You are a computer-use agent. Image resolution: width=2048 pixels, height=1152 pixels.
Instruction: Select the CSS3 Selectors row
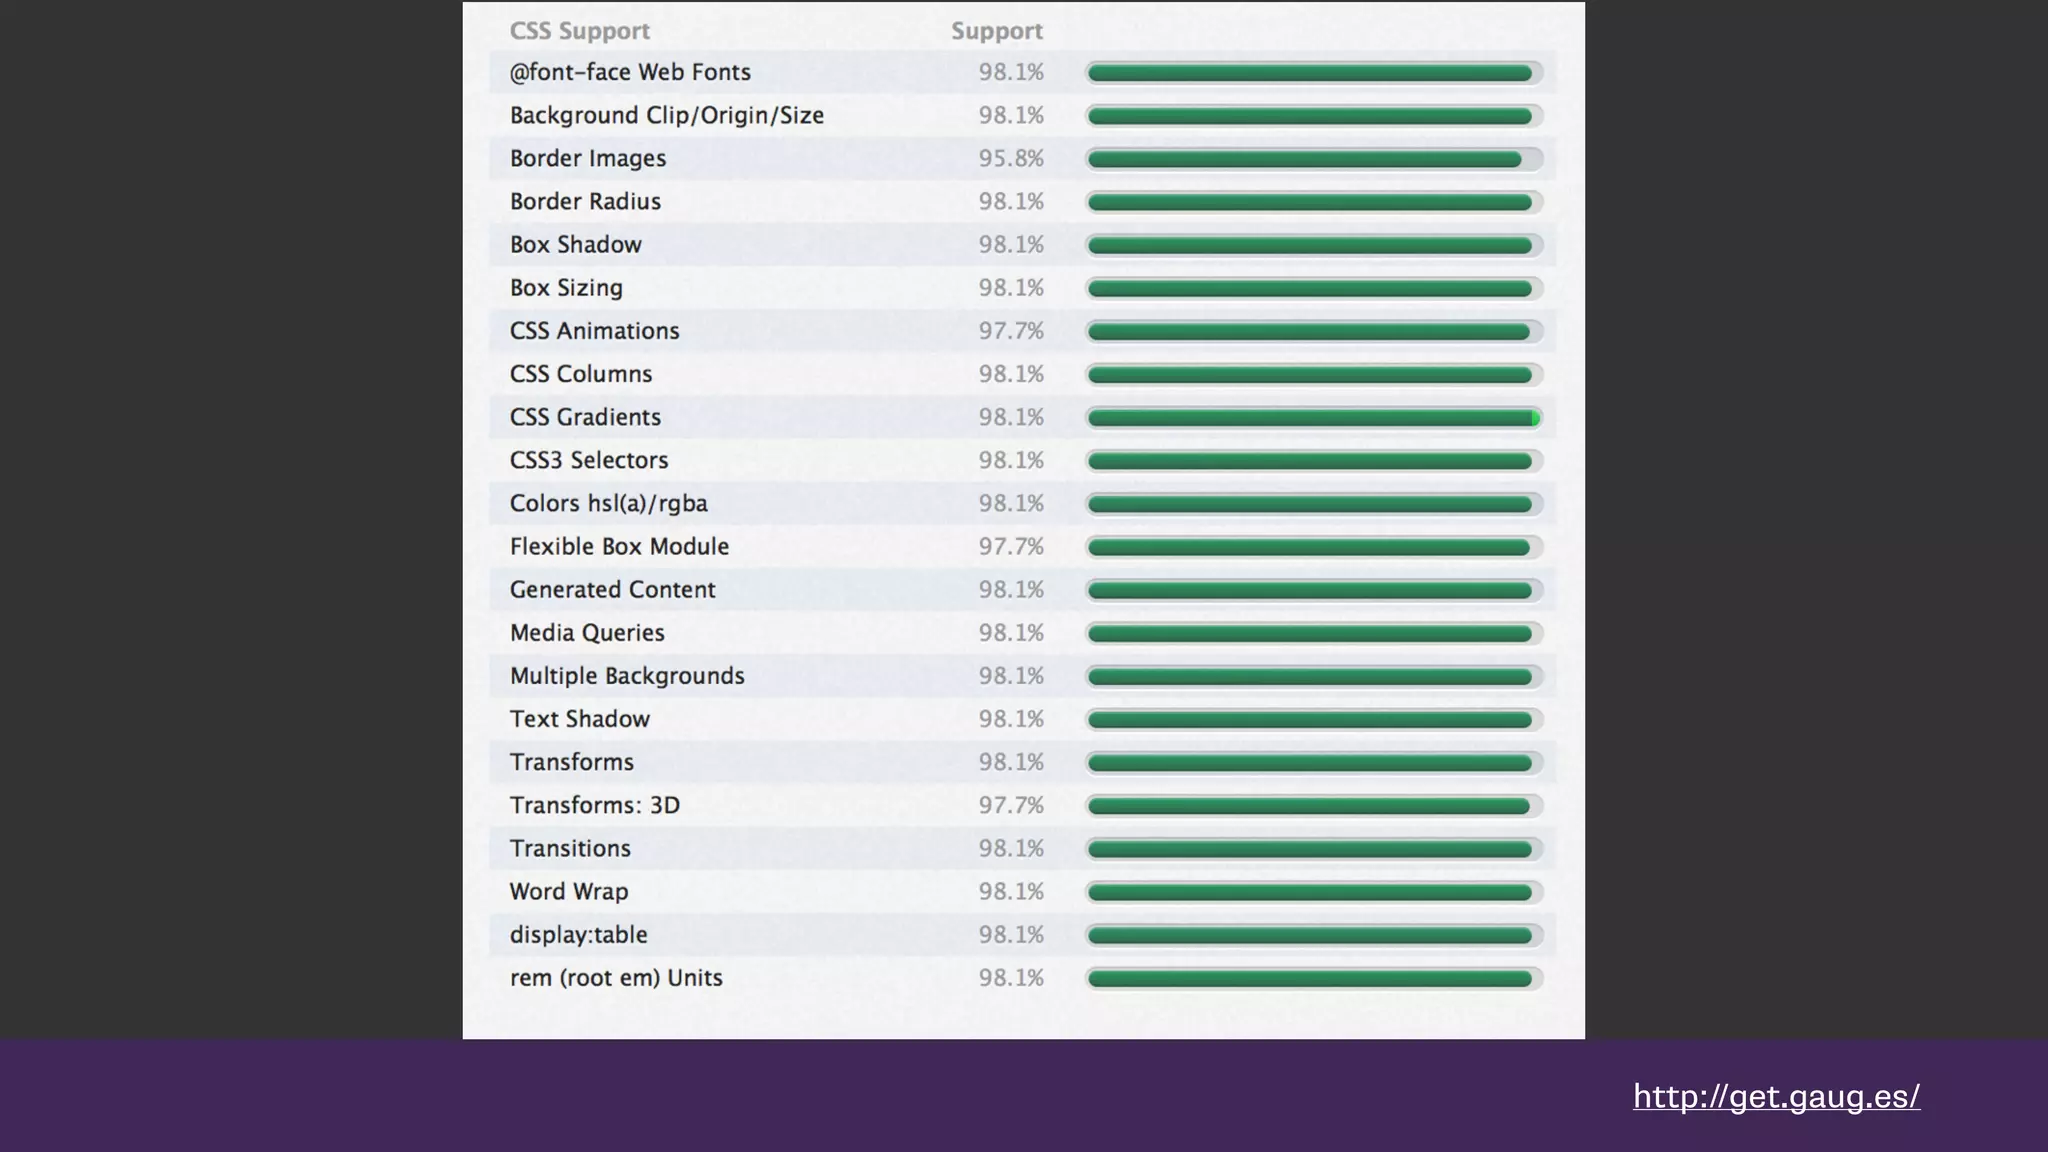coord(589,461)
